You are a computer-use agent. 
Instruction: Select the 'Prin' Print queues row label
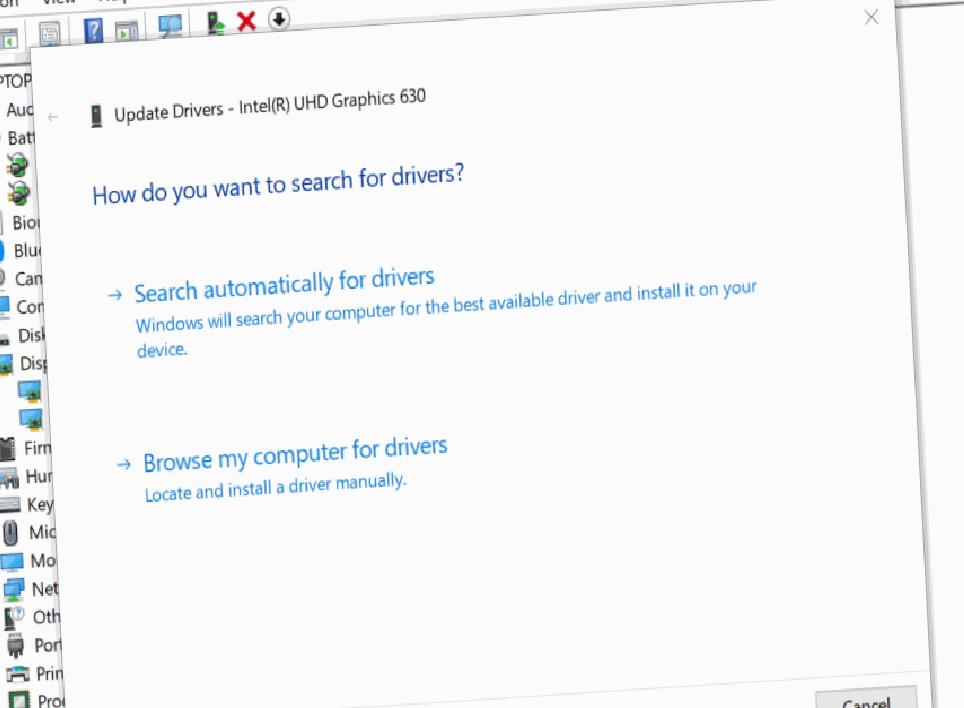[x=50, y=674]
